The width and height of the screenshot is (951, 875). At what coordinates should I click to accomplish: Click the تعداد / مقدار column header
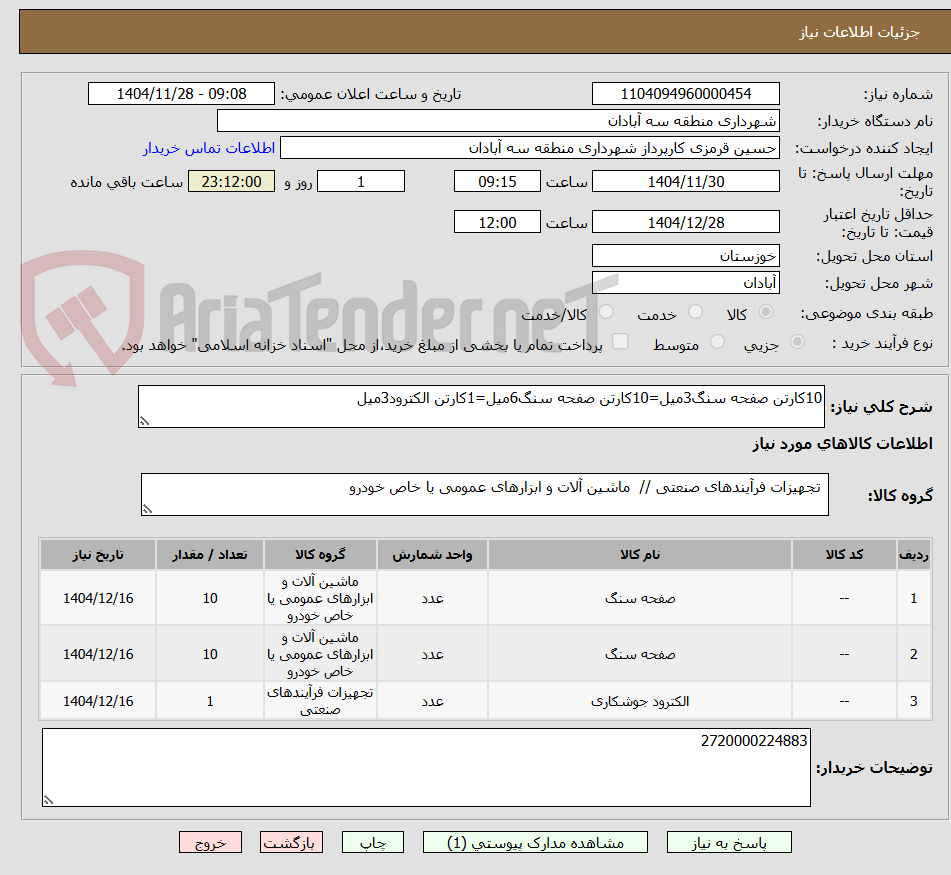(209, 554)
